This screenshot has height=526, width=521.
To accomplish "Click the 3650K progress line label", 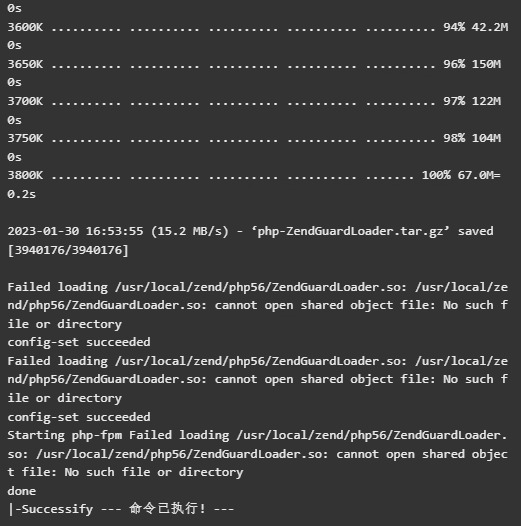I will [x=25, y=64].
